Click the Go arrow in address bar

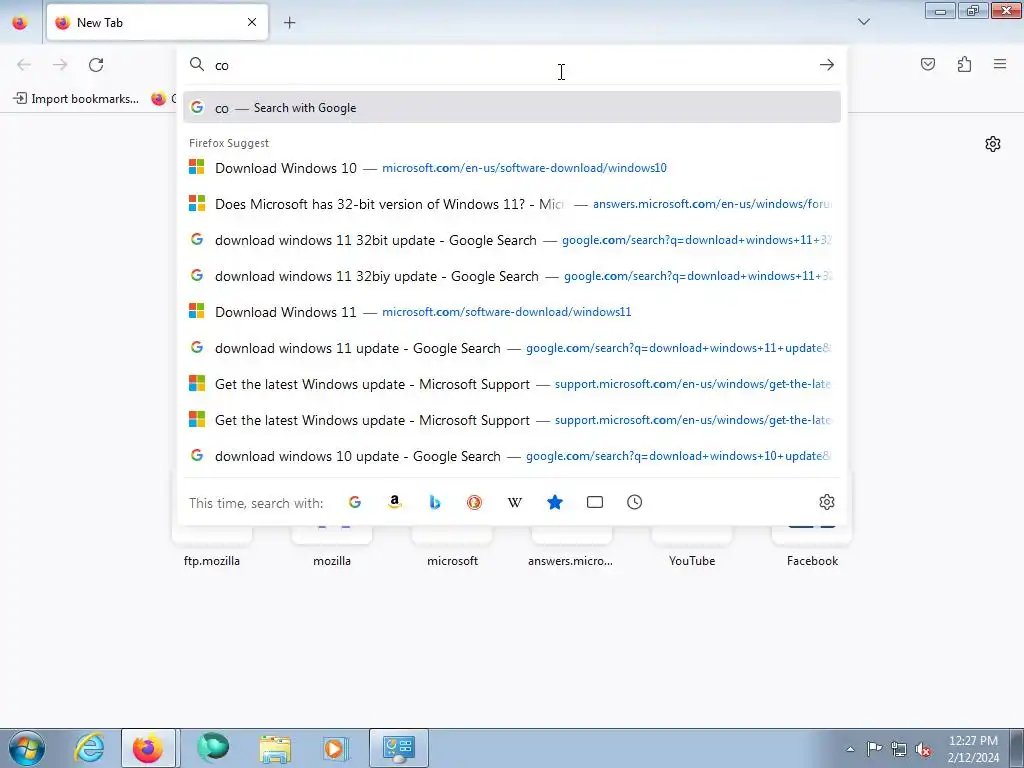point(826,65)
